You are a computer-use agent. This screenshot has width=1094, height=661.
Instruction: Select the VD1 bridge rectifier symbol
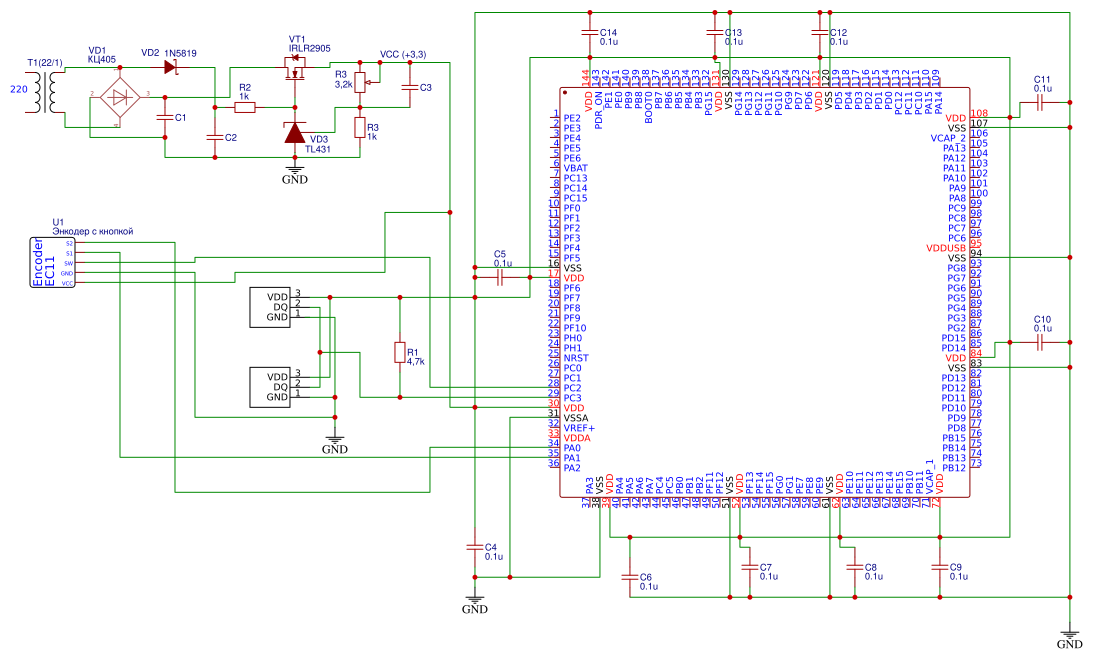pos(120,98)
